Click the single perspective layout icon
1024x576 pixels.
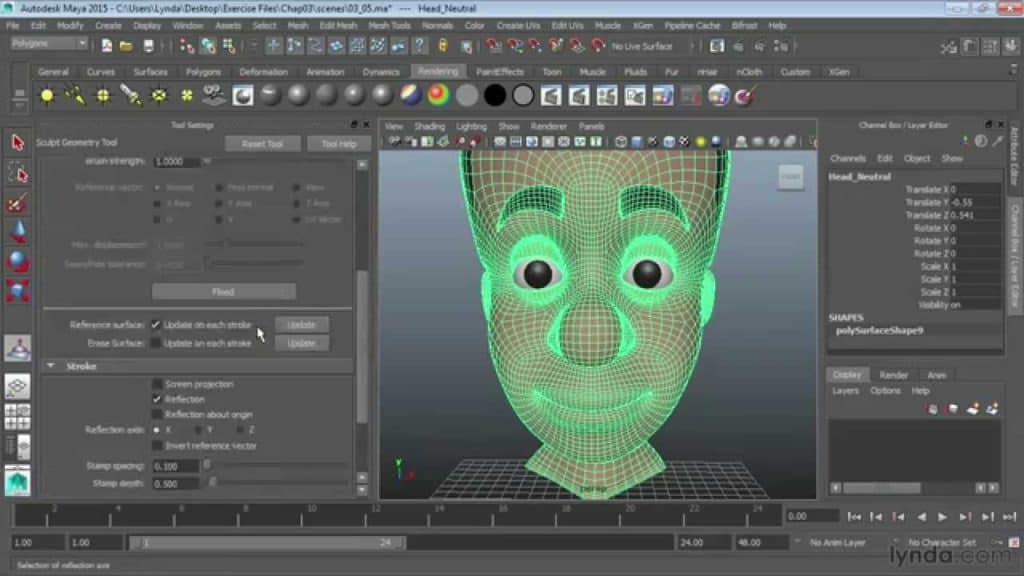(x=18, y=387)
